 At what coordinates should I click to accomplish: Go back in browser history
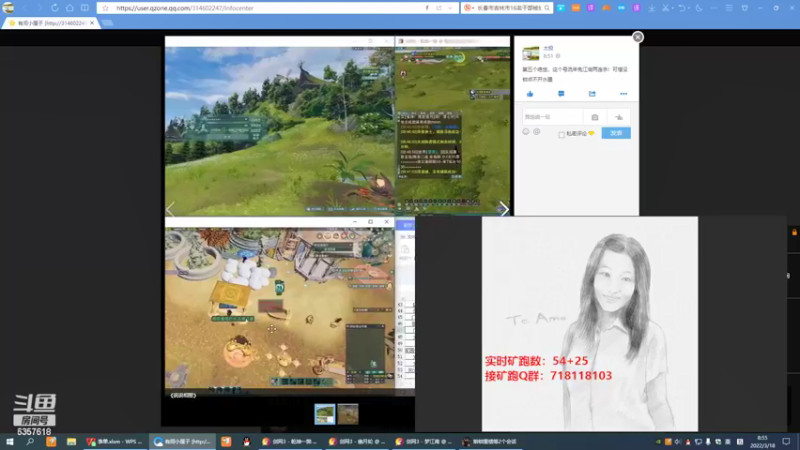tap(24, 8)
